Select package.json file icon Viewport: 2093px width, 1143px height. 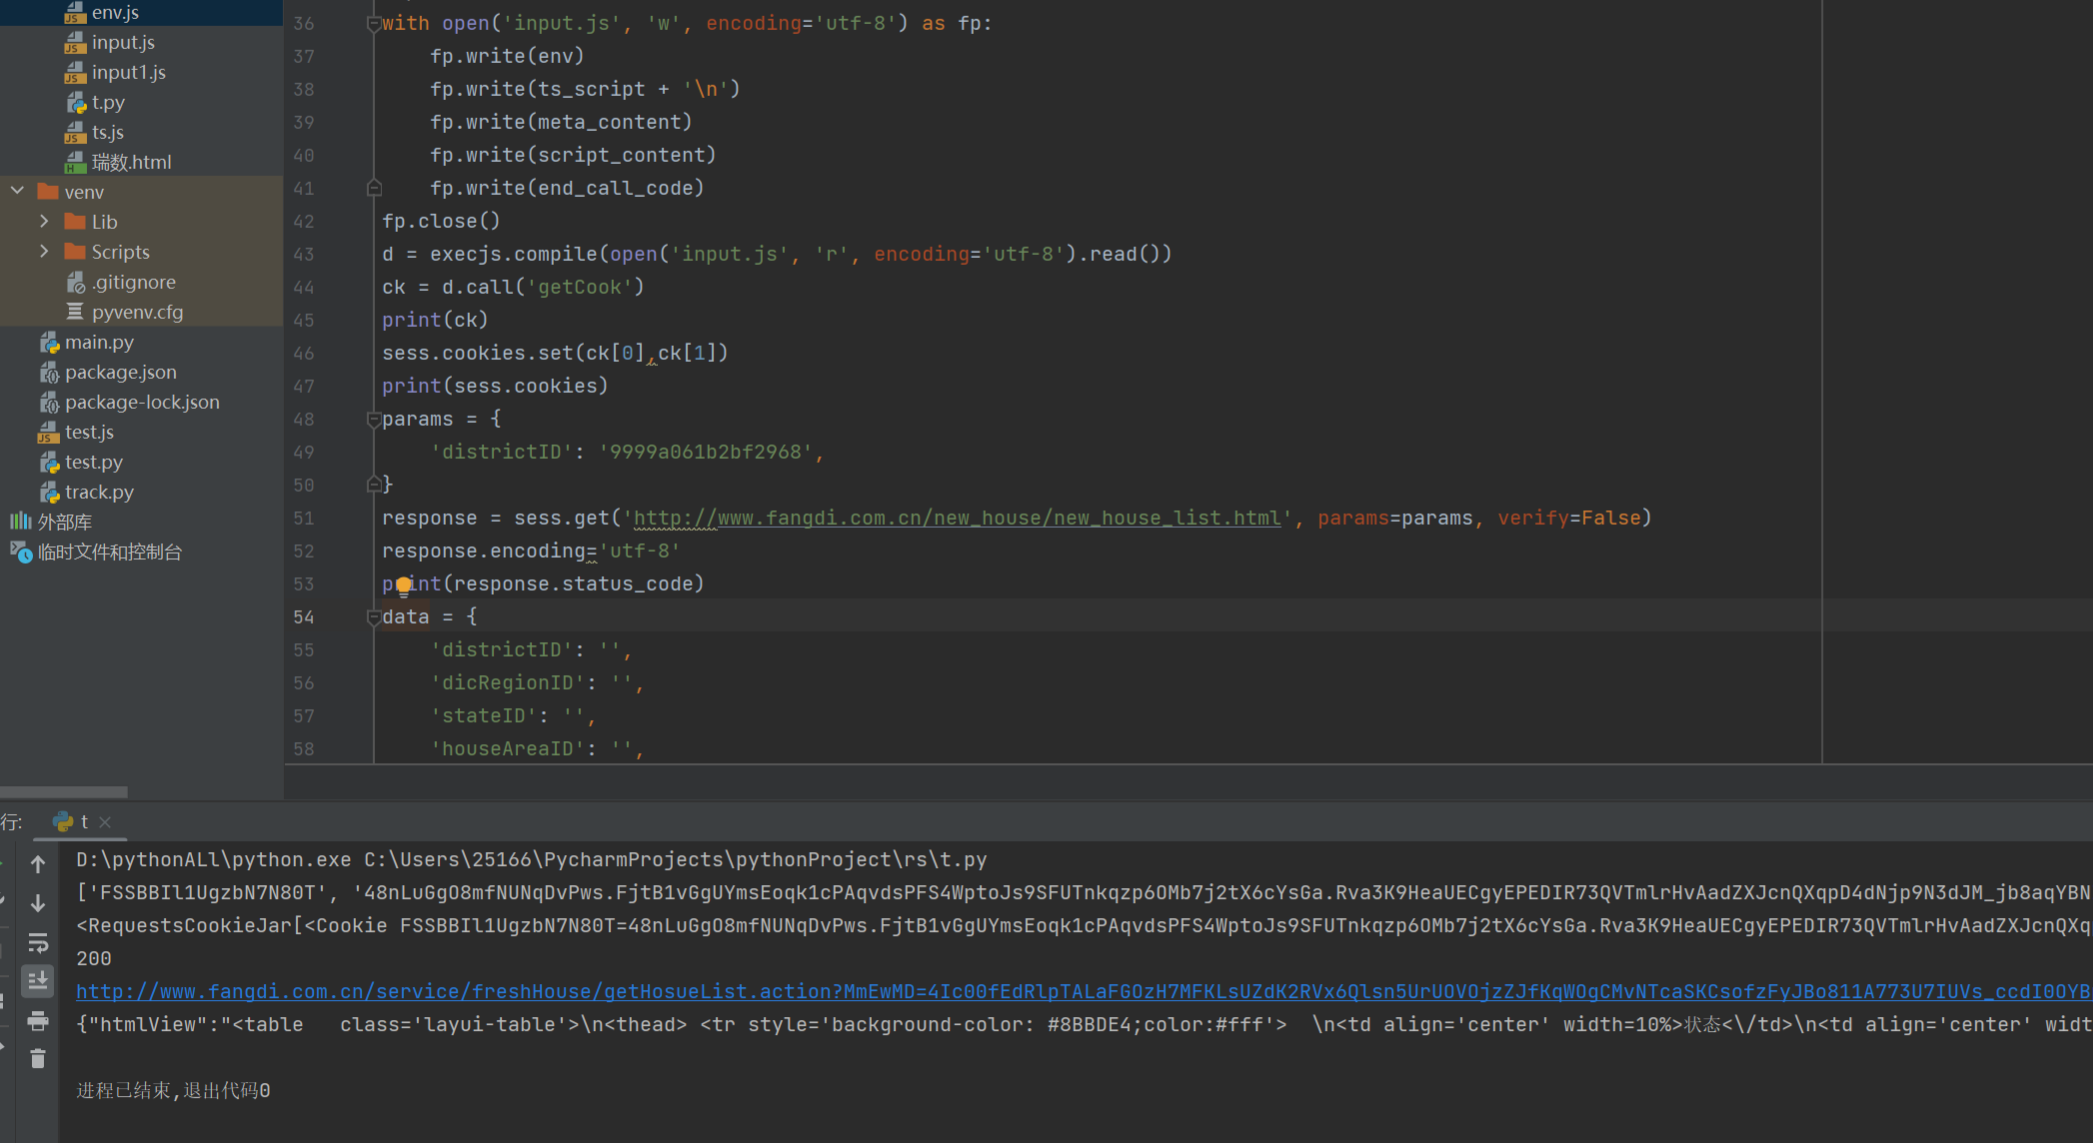pos(49,372)
